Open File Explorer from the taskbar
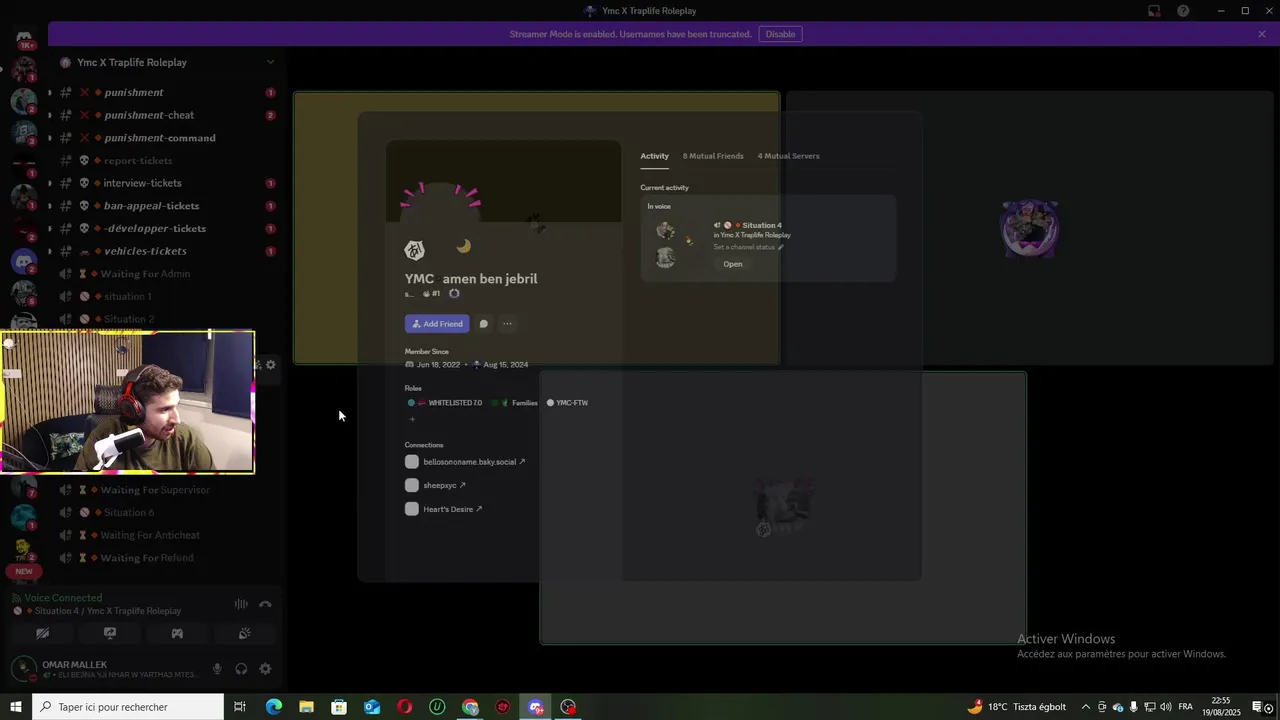This screenshot has width=1280, height=720. point(306,707)
